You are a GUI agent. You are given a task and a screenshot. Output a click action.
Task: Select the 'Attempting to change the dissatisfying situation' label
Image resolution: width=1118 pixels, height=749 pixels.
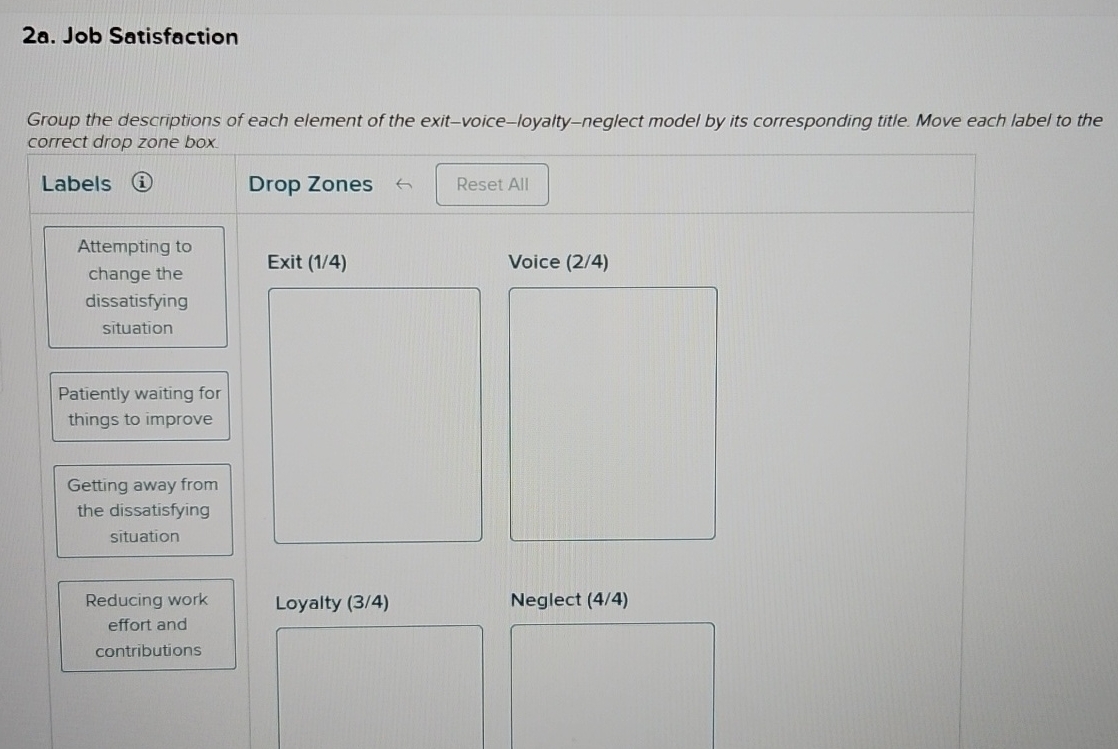(x=138, y=287)
